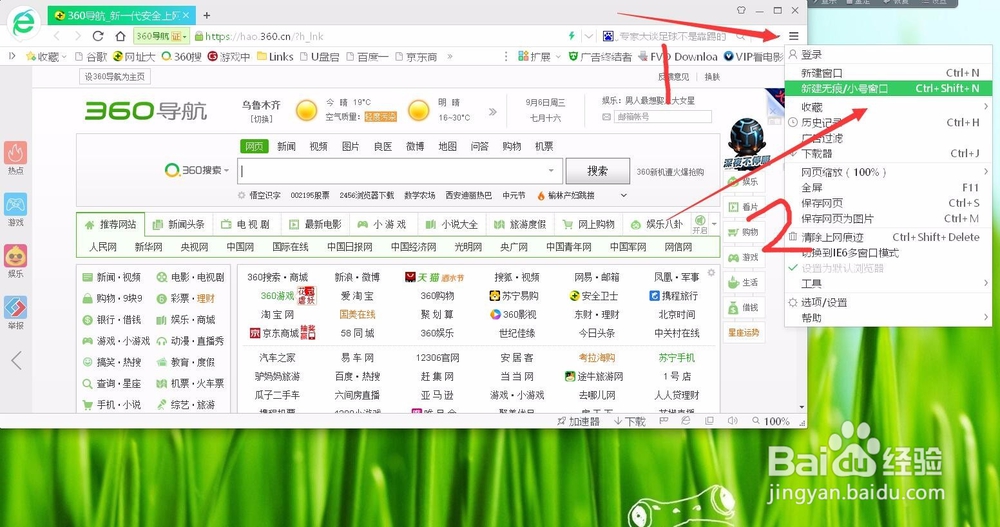This screenshot has width=1000, height=527.
Task: Open 收藏 favorites star icon in bookmarks bar
Action: click(31, 57)
